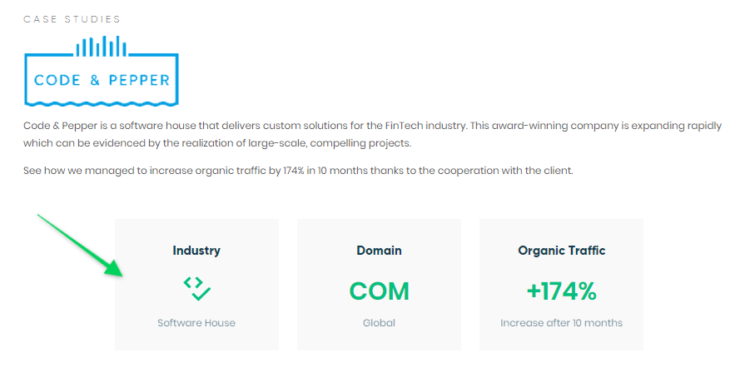This screenshot has width=750, height=373.
Task: Select the Domain card
Action: click(379, 285)
